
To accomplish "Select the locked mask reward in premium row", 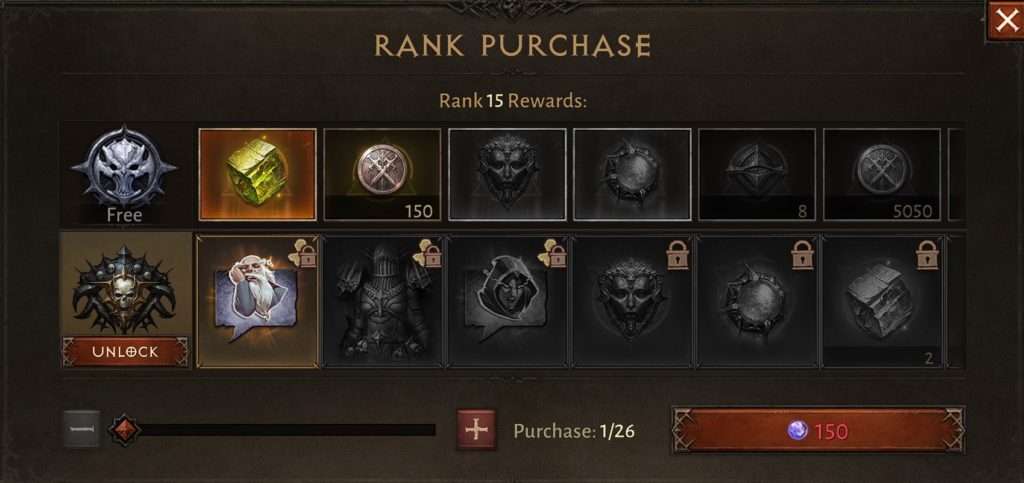I will 632,302.
